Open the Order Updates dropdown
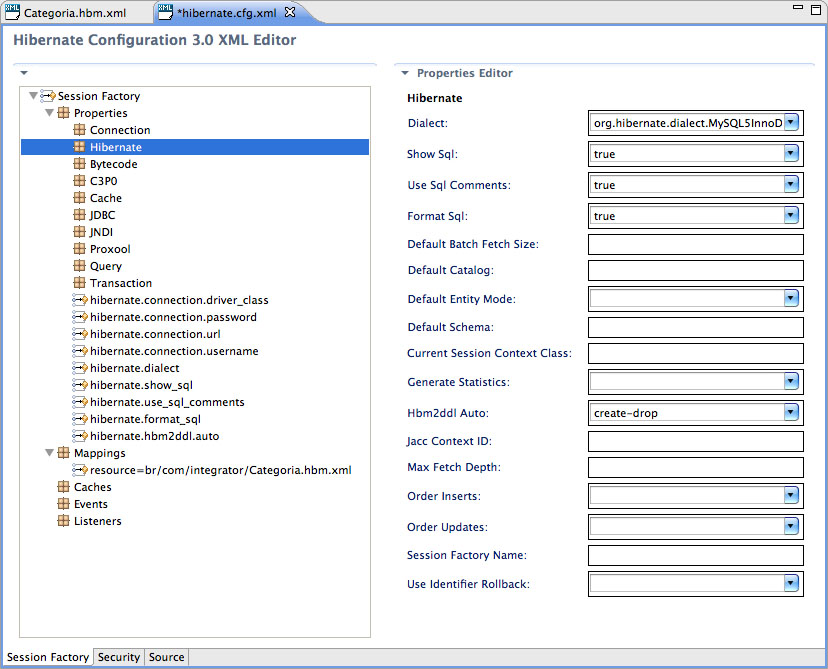Viewport: 828px width, 669px height. tap(791, 526)
